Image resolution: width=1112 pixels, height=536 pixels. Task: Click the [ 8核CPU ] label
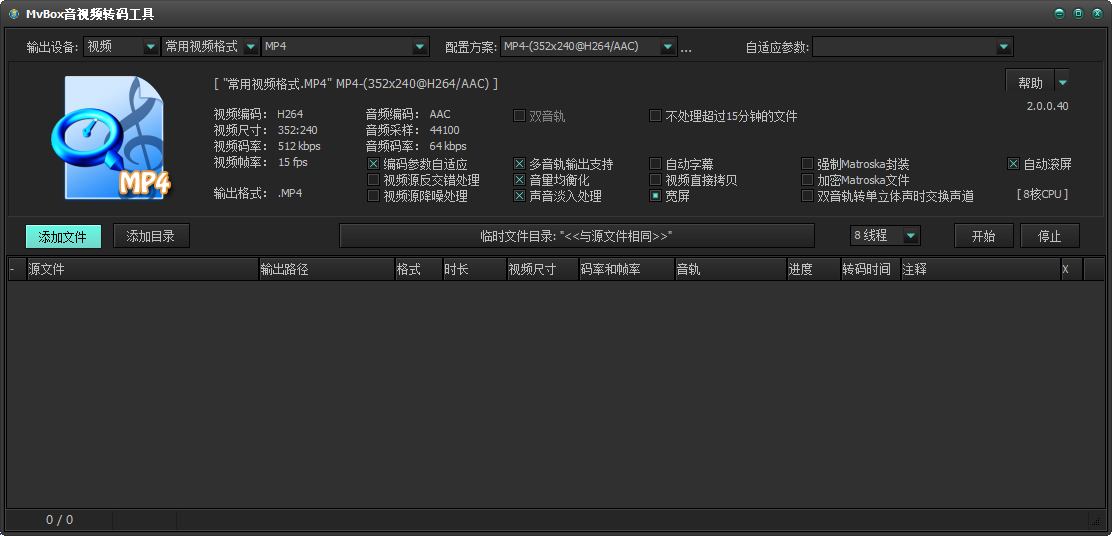(x=1042, y=194)
